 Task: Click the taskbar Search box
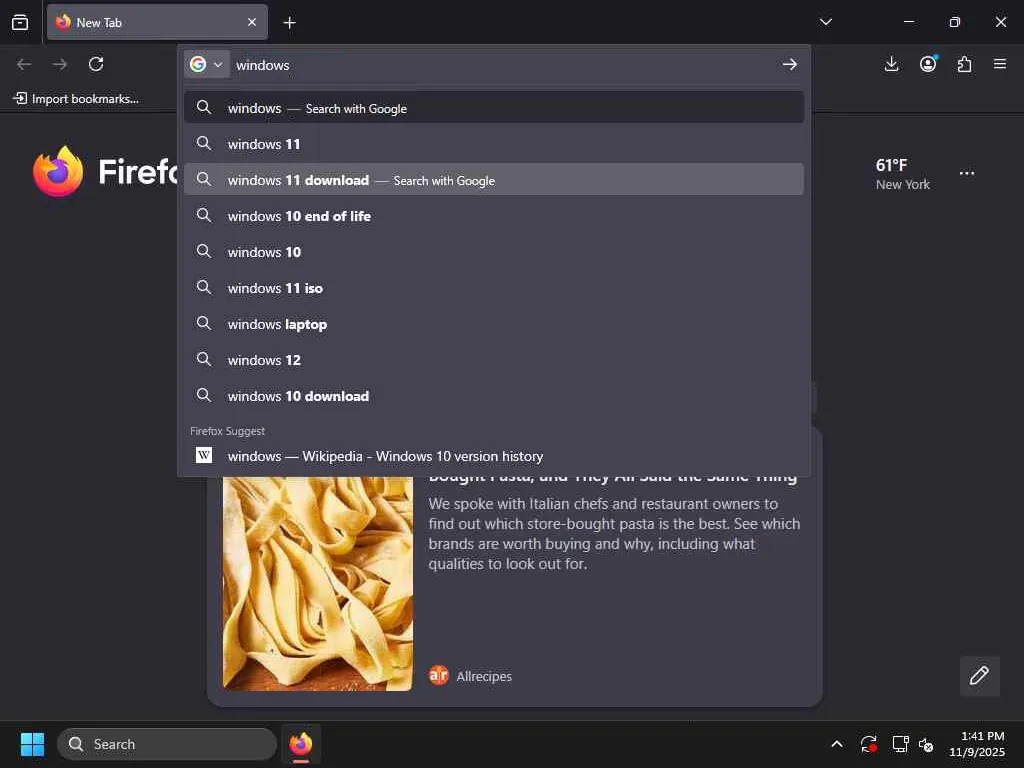[167, 744]
